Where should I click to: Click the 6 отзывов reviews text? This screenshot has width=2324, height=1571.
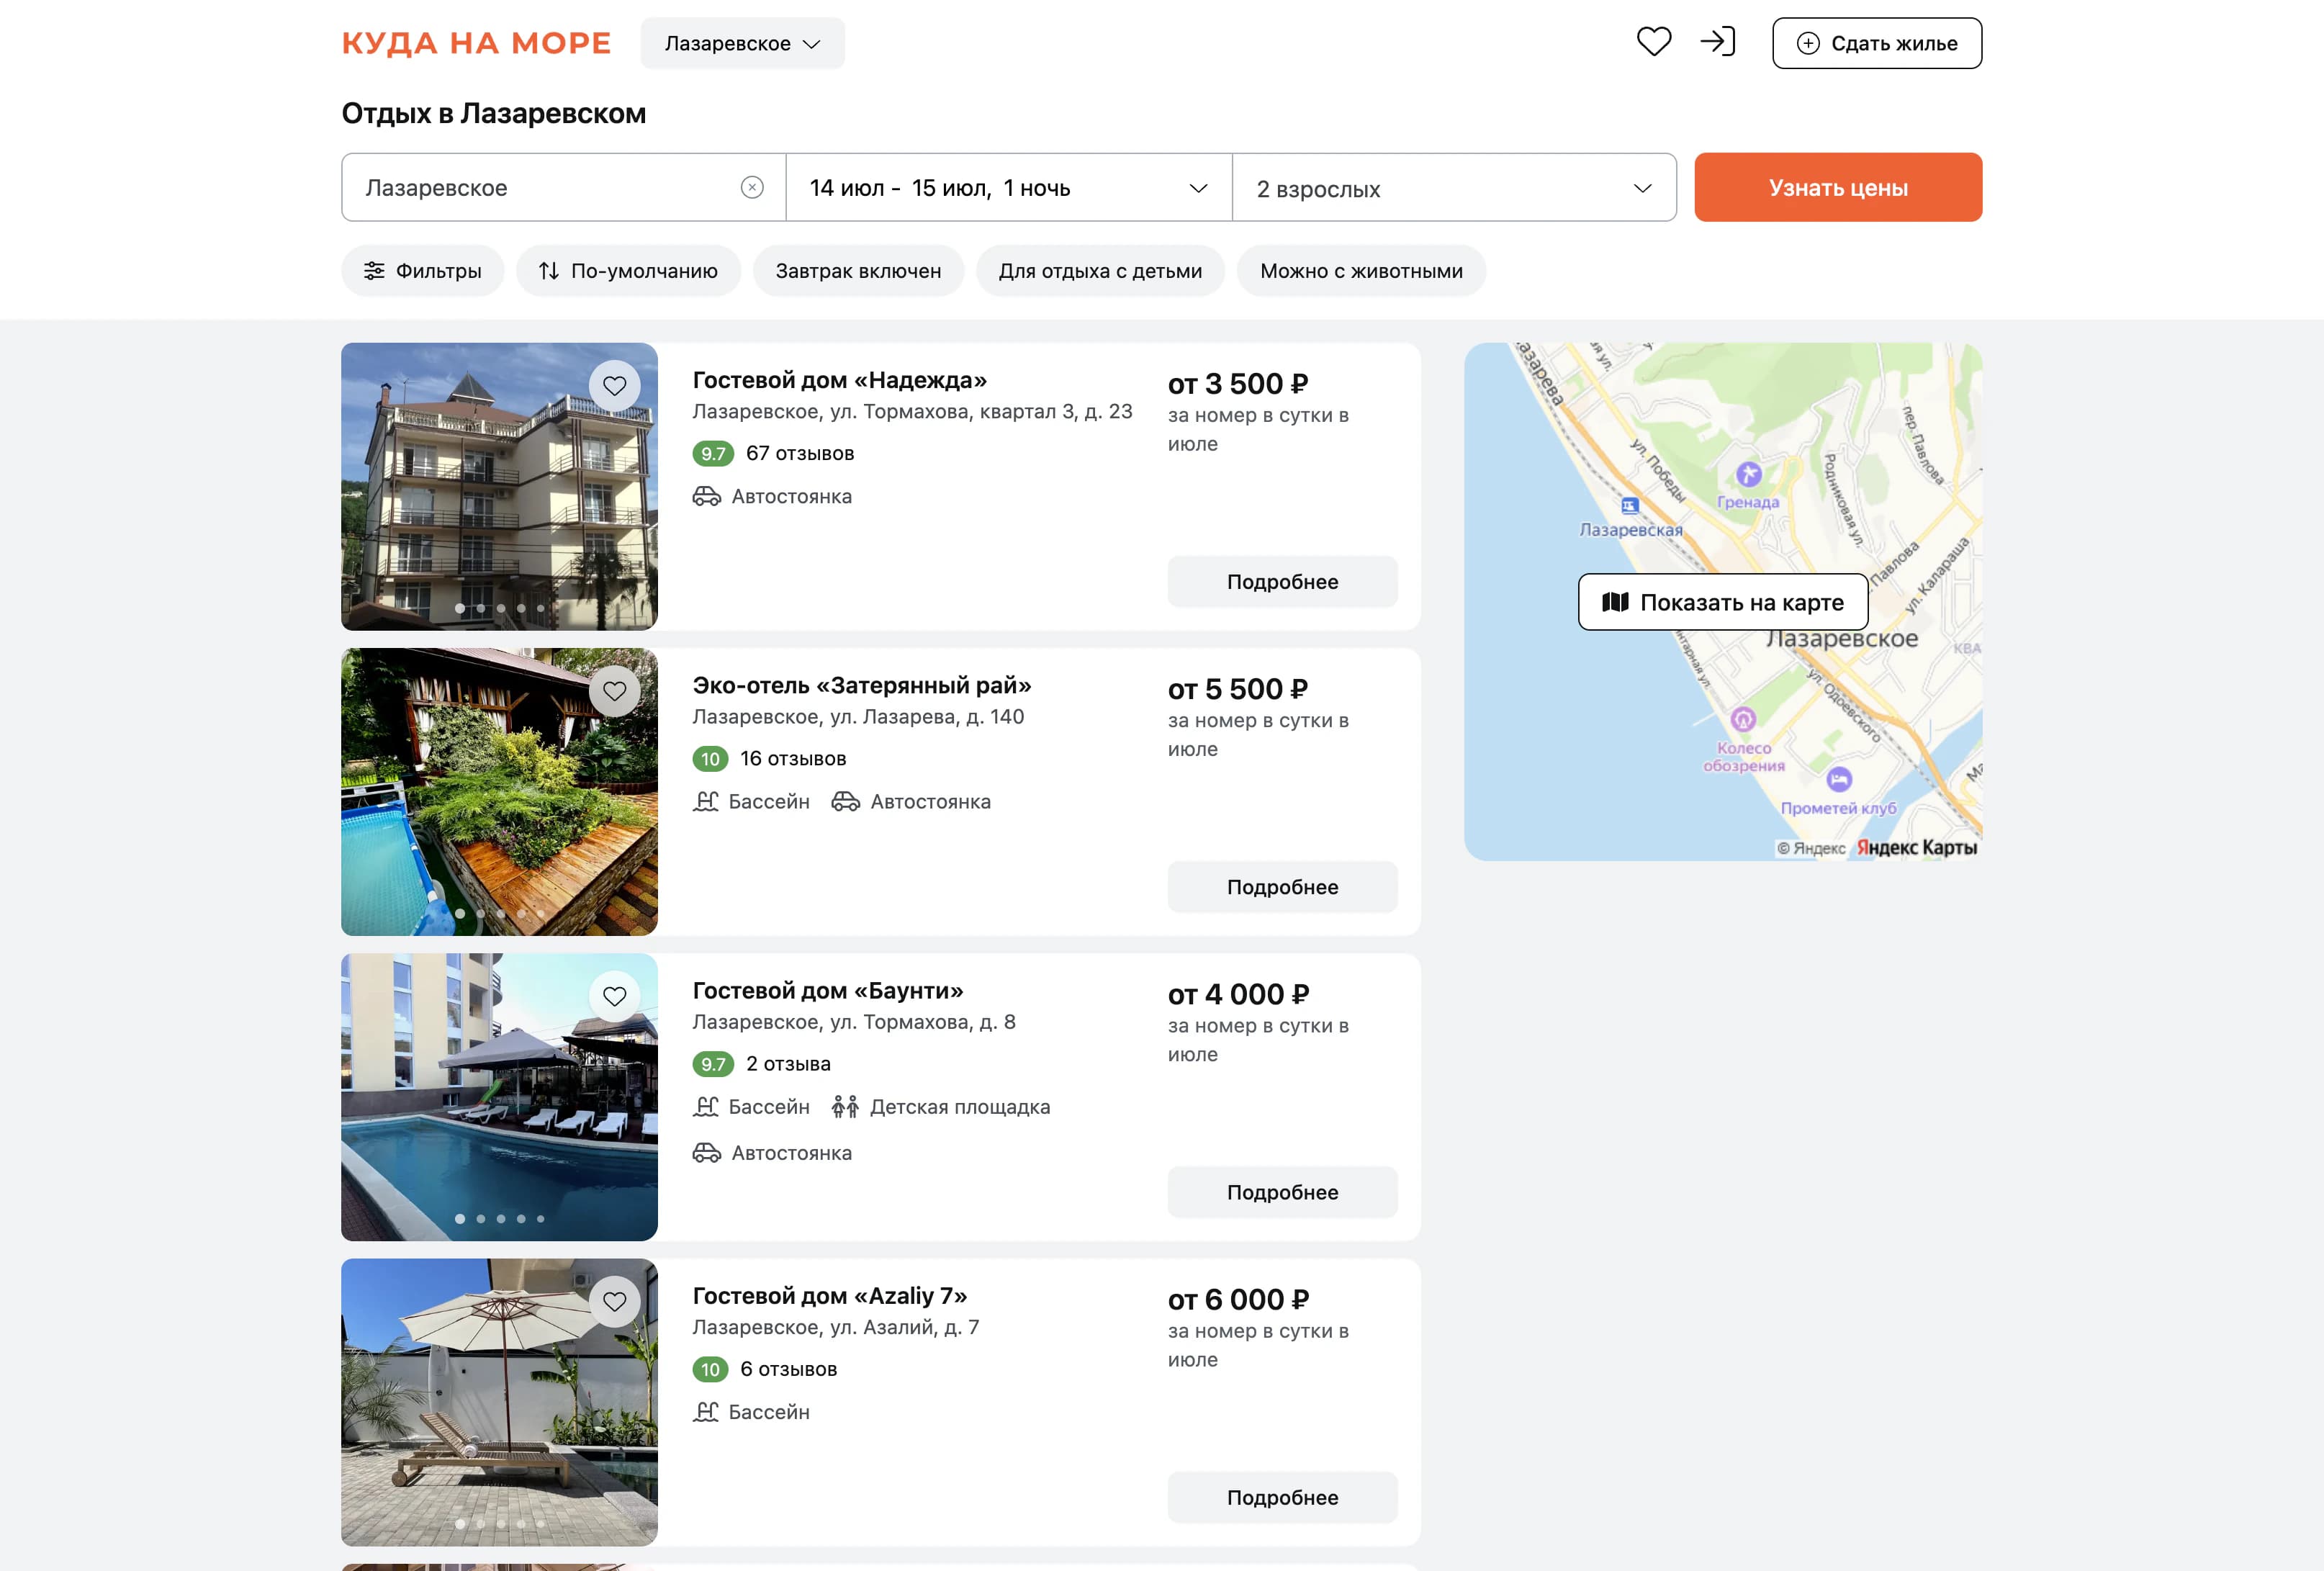coord(788,1369)
